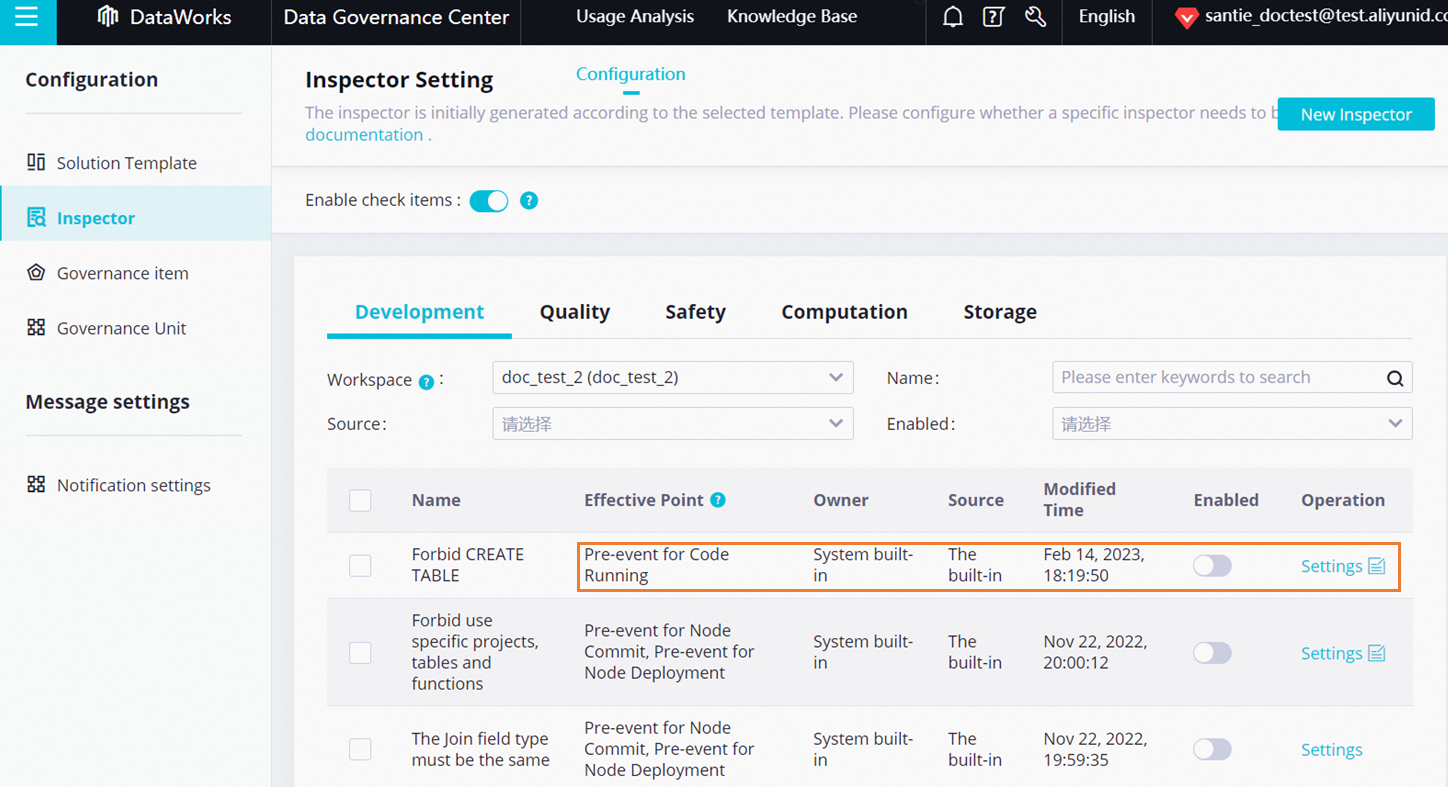Check the Forbid CREATE TABLE row checkbox
Screen dimensions: 1448x787
click(x=360, y=566)
